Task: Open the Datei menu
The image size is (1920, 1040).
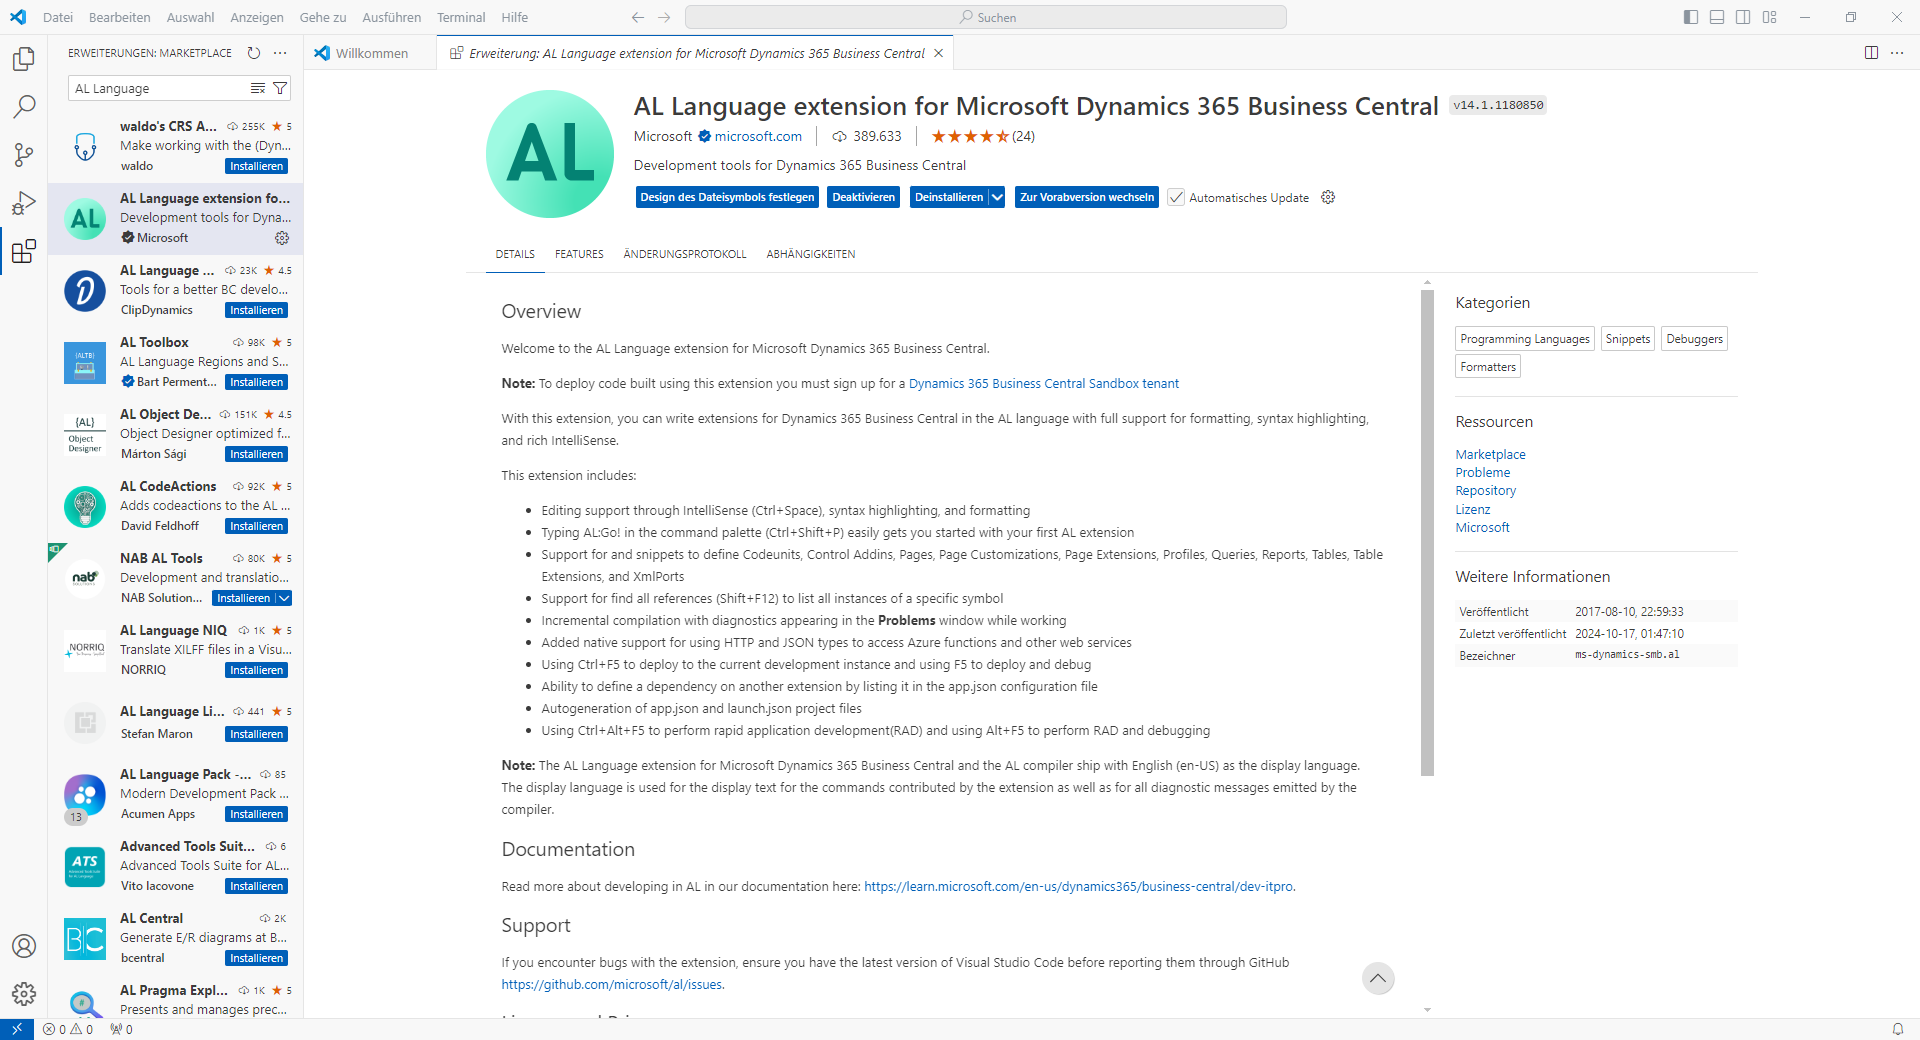Action: [58, 17]
